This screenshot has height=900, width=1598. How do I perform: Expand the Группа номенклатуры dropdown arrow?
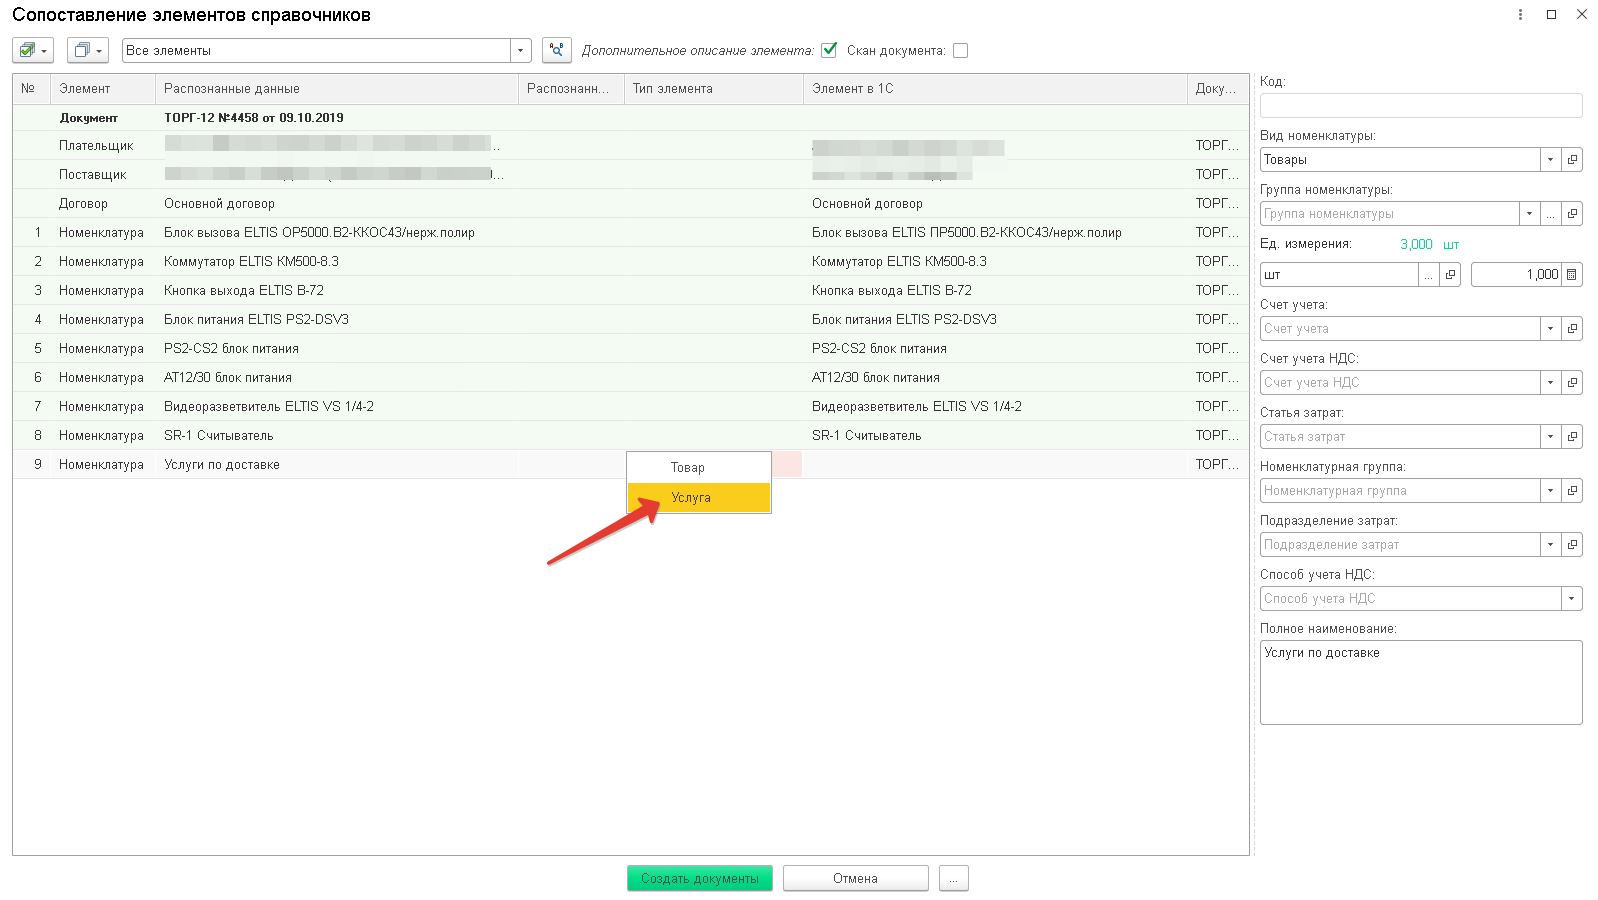pos(1529,214)
